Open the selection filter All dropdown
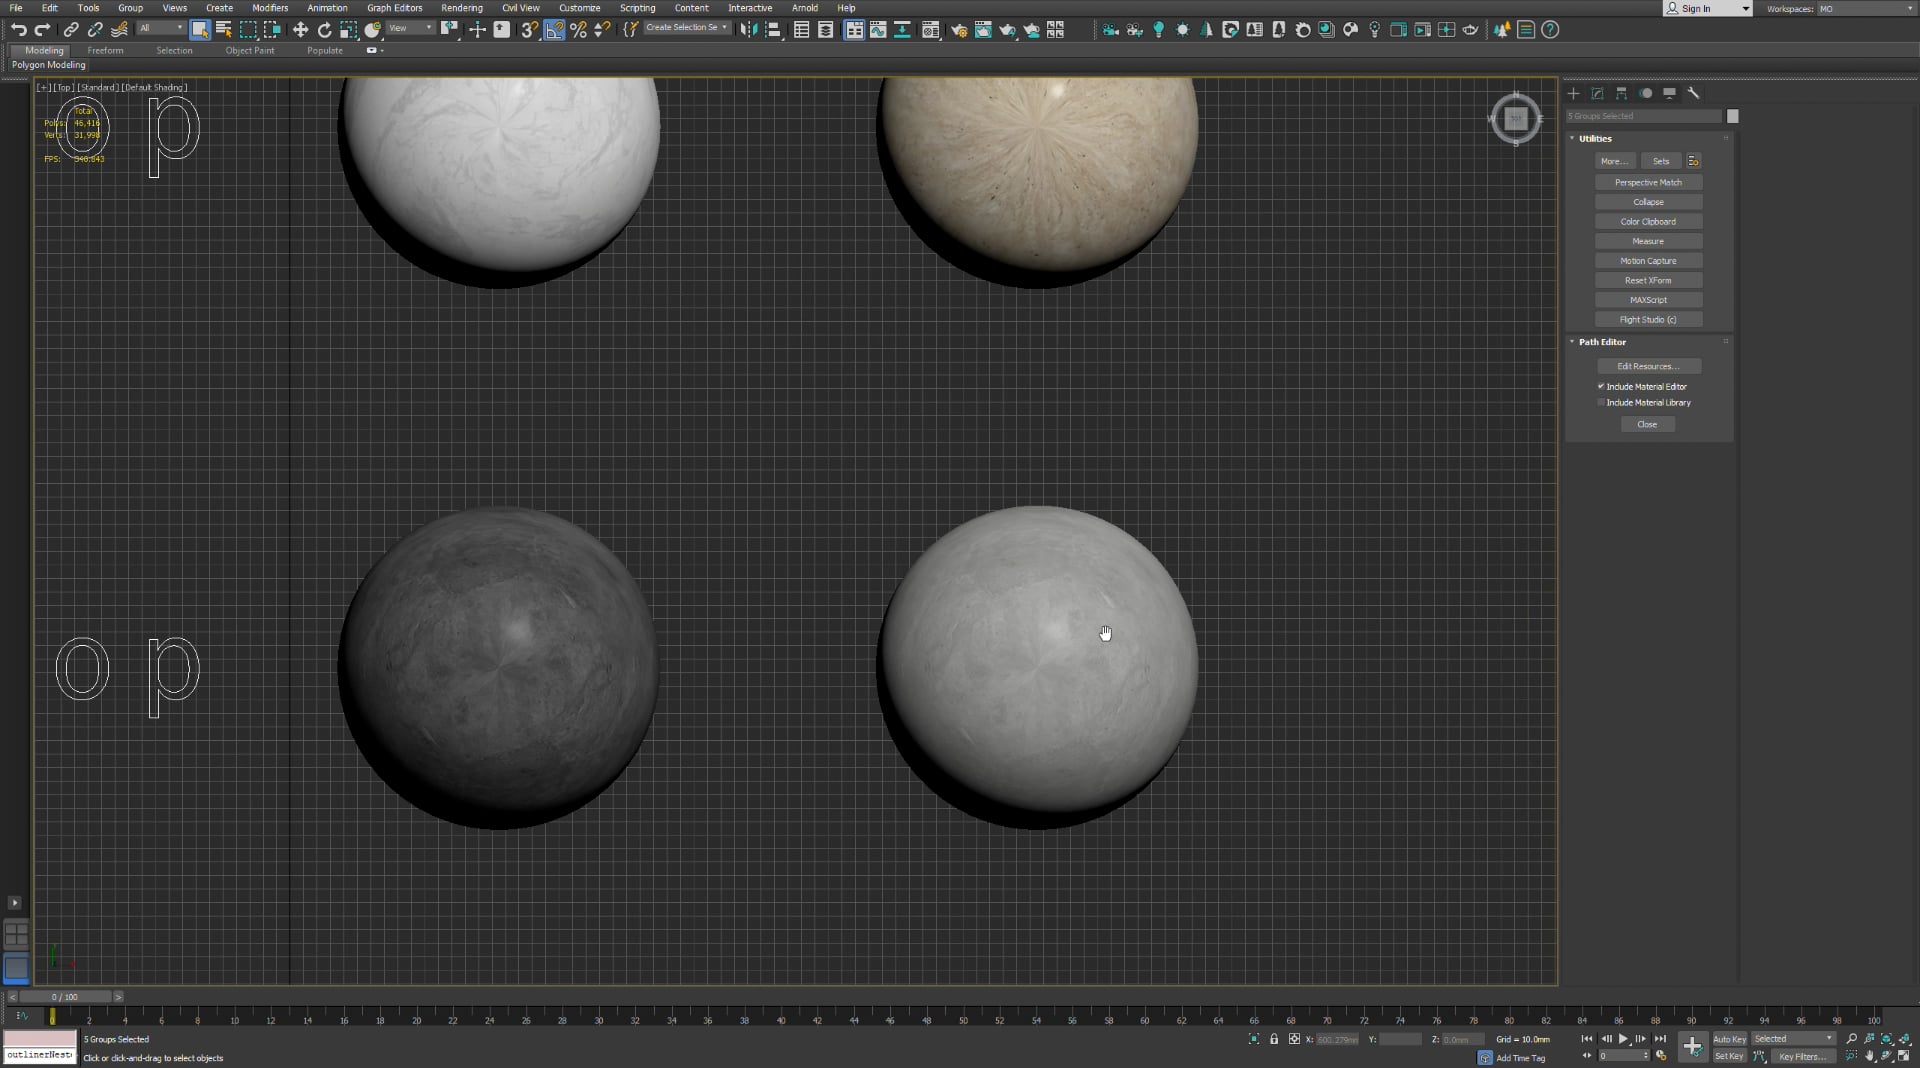The width and height of the screenshot is (1920, 1068). [160, 29]
